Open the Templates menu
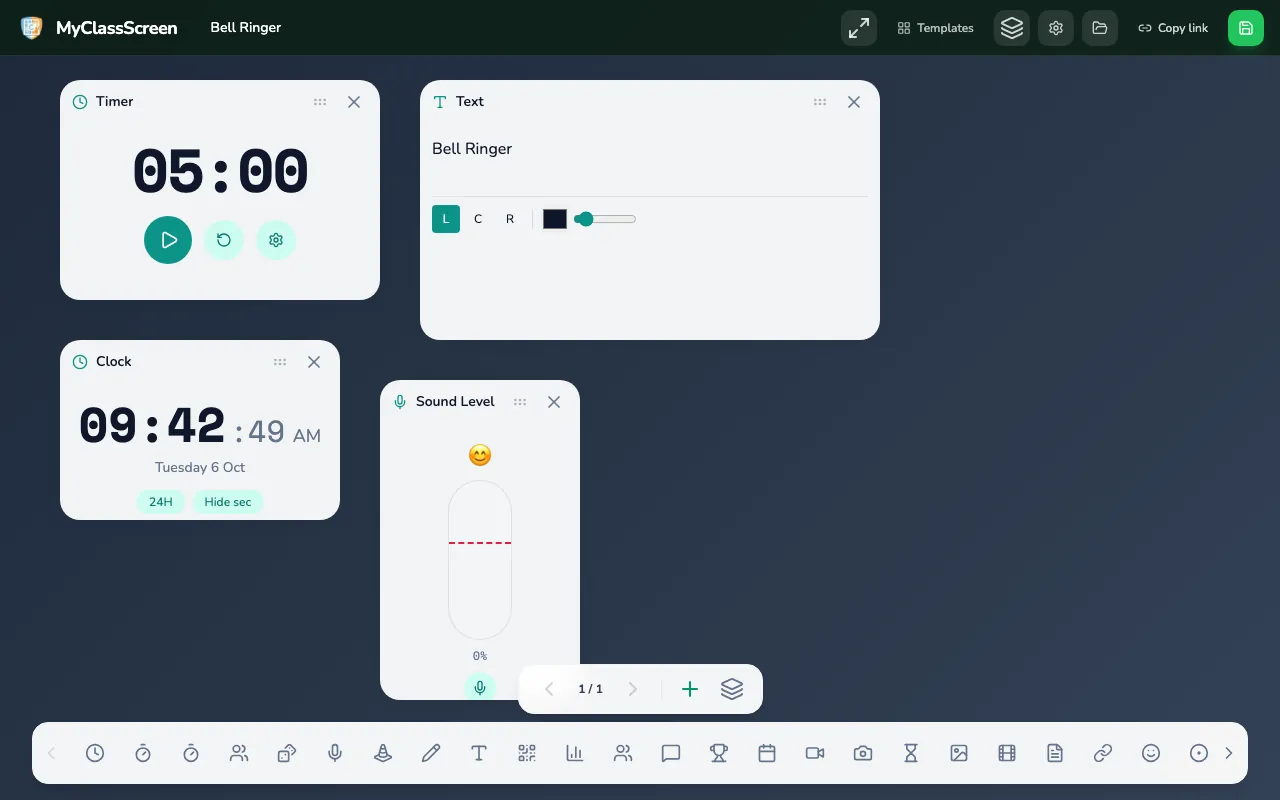The image size is (1280, 800). click(935, 28)
